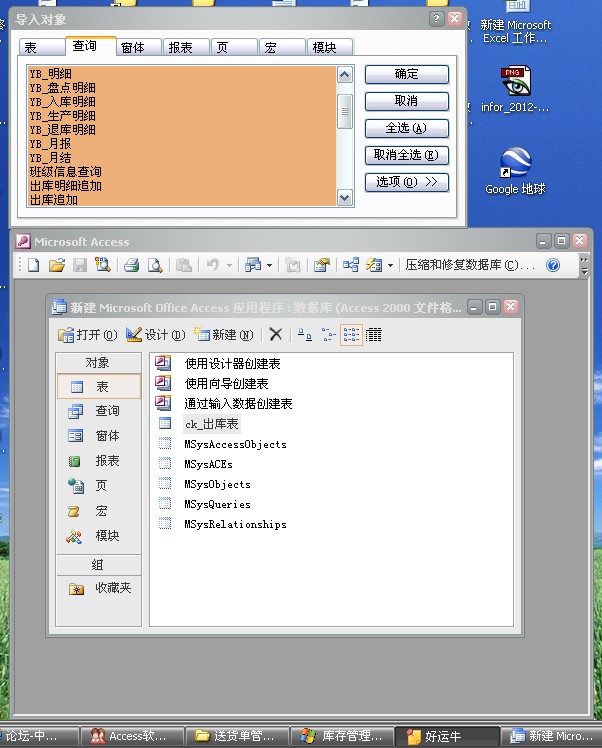Viewport: 602px width, 748px height.
Task: Select 查询 in the objects sidebar
Action: coord(99,411)
